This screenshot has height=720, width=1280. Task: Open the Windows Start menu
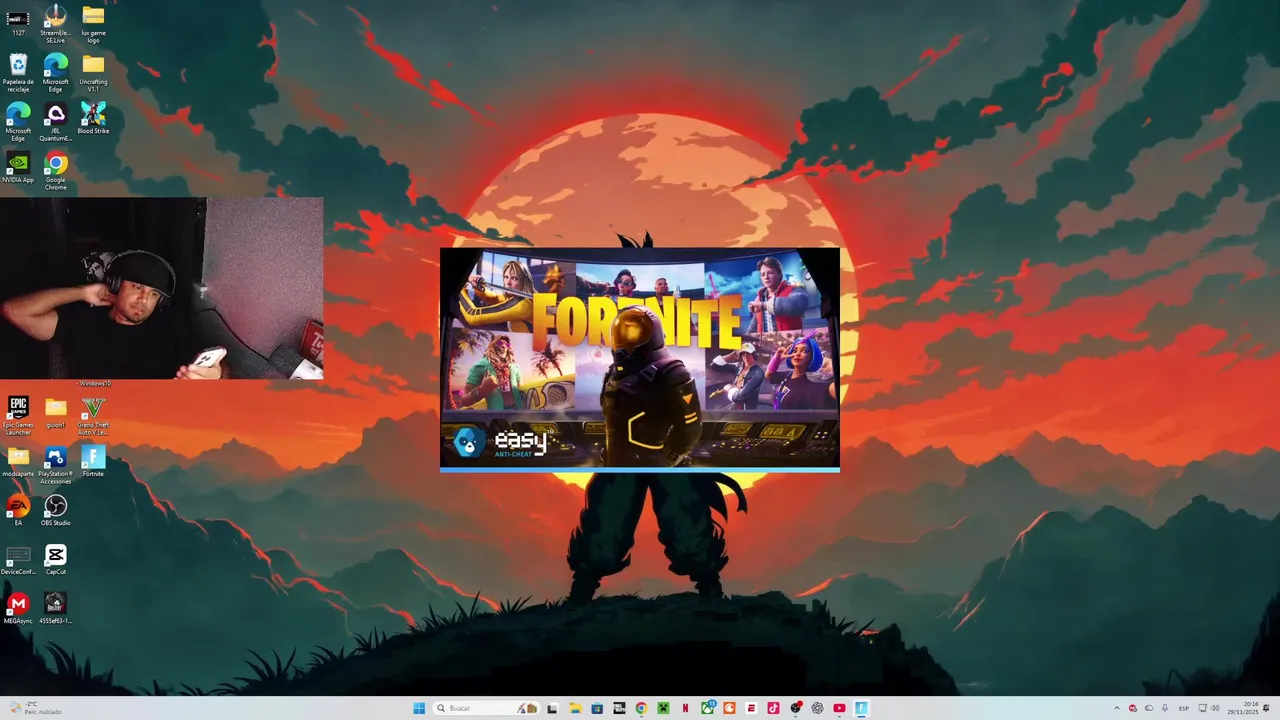click(419, 708)
